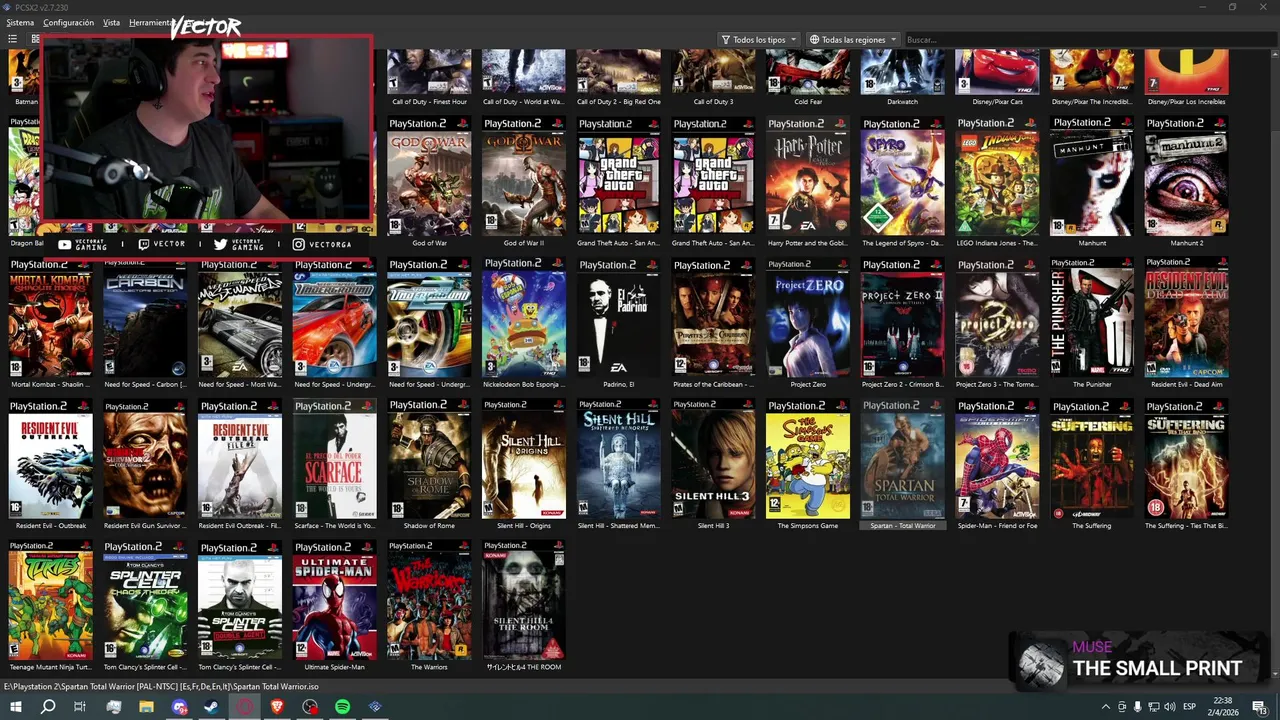This screenshot has width=1280, height=720.
Task: Open the Windows notification center
Action: tap(1259, 707)
